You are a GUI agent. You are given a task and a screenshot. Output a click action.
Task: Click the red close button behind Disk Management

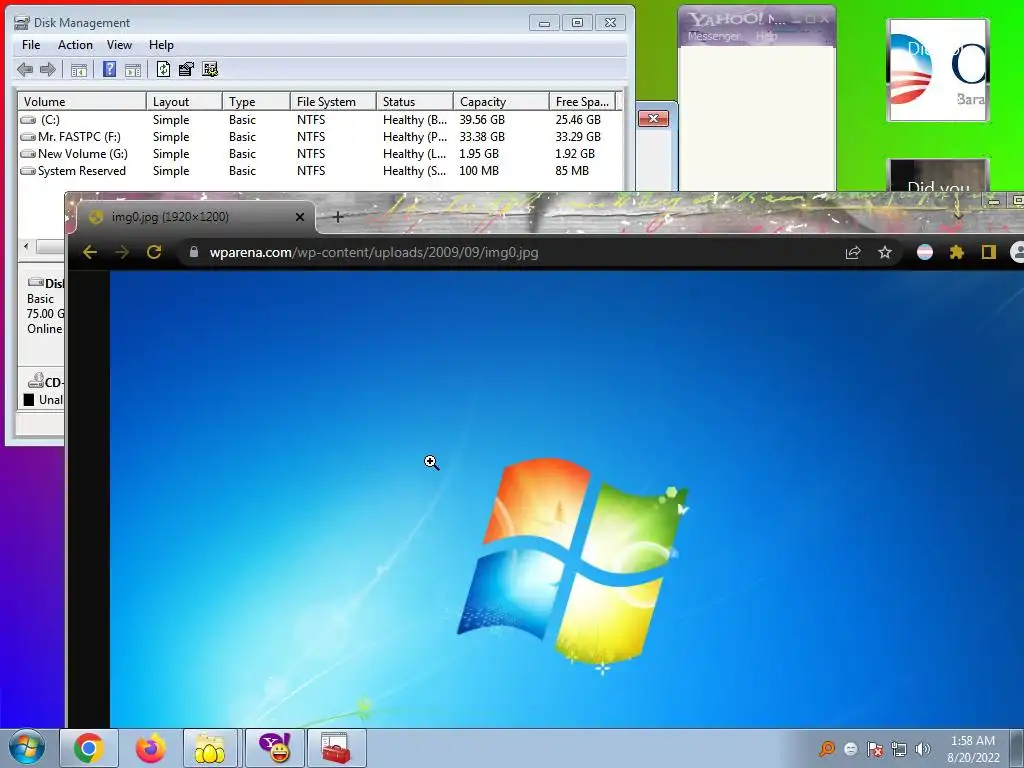(x=653, y=118)
